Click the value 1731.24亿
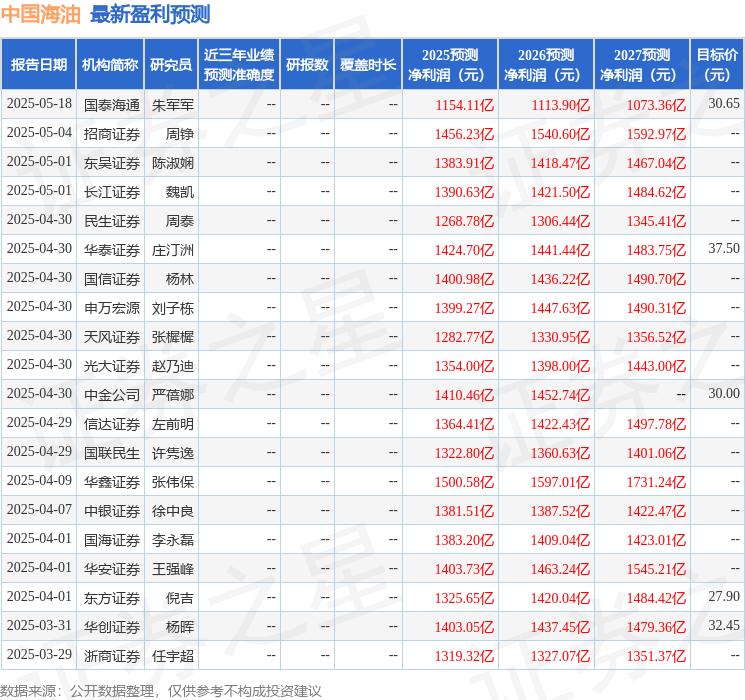The image size is (745, 700). tap(656, 482)
